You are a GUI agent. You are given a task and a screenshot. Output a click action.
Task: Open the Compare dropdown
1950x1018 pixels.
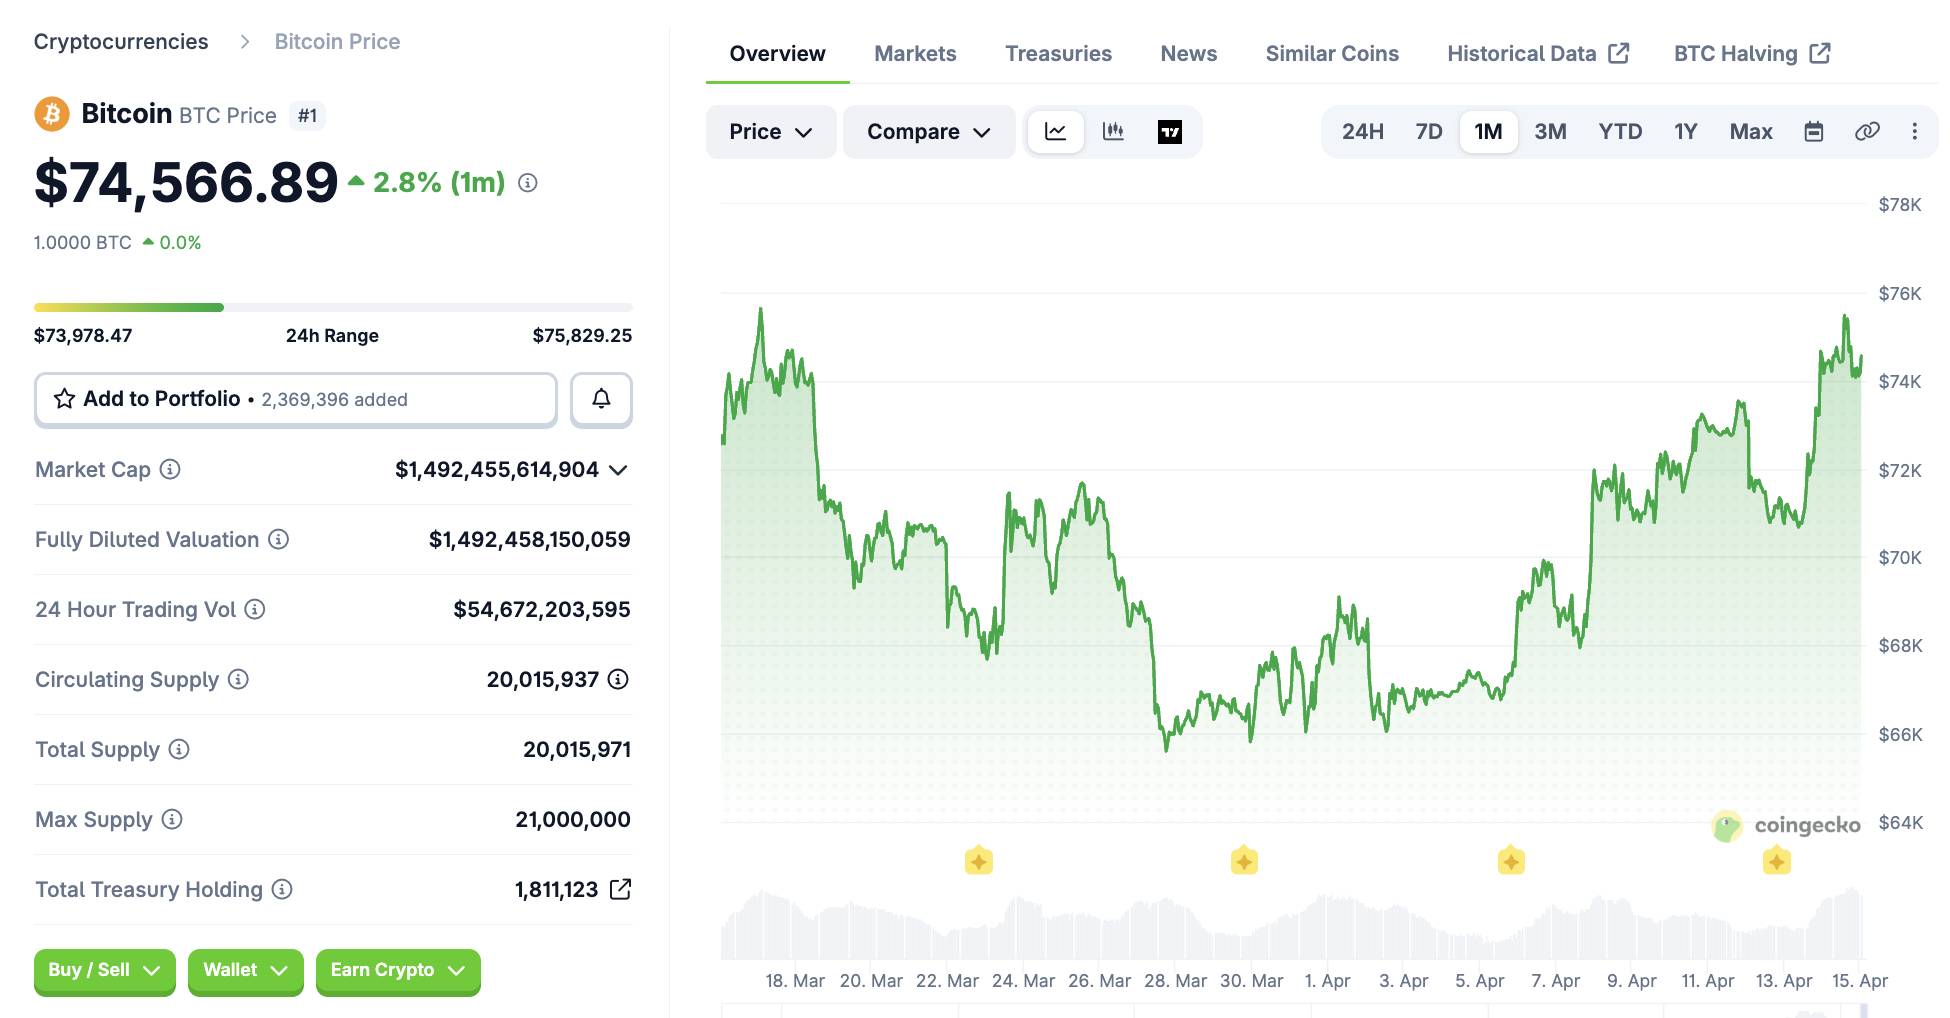pyautogui.click(x=927, y=131)
